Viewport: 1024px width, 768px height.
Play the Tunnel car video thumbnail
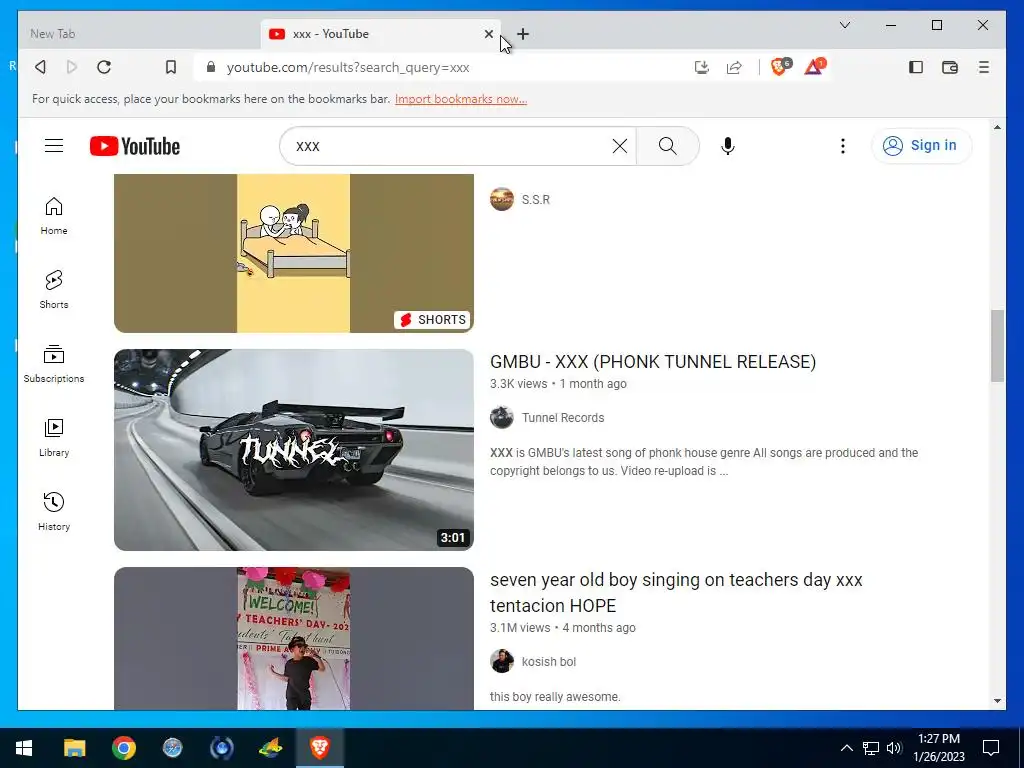point(294,450)
